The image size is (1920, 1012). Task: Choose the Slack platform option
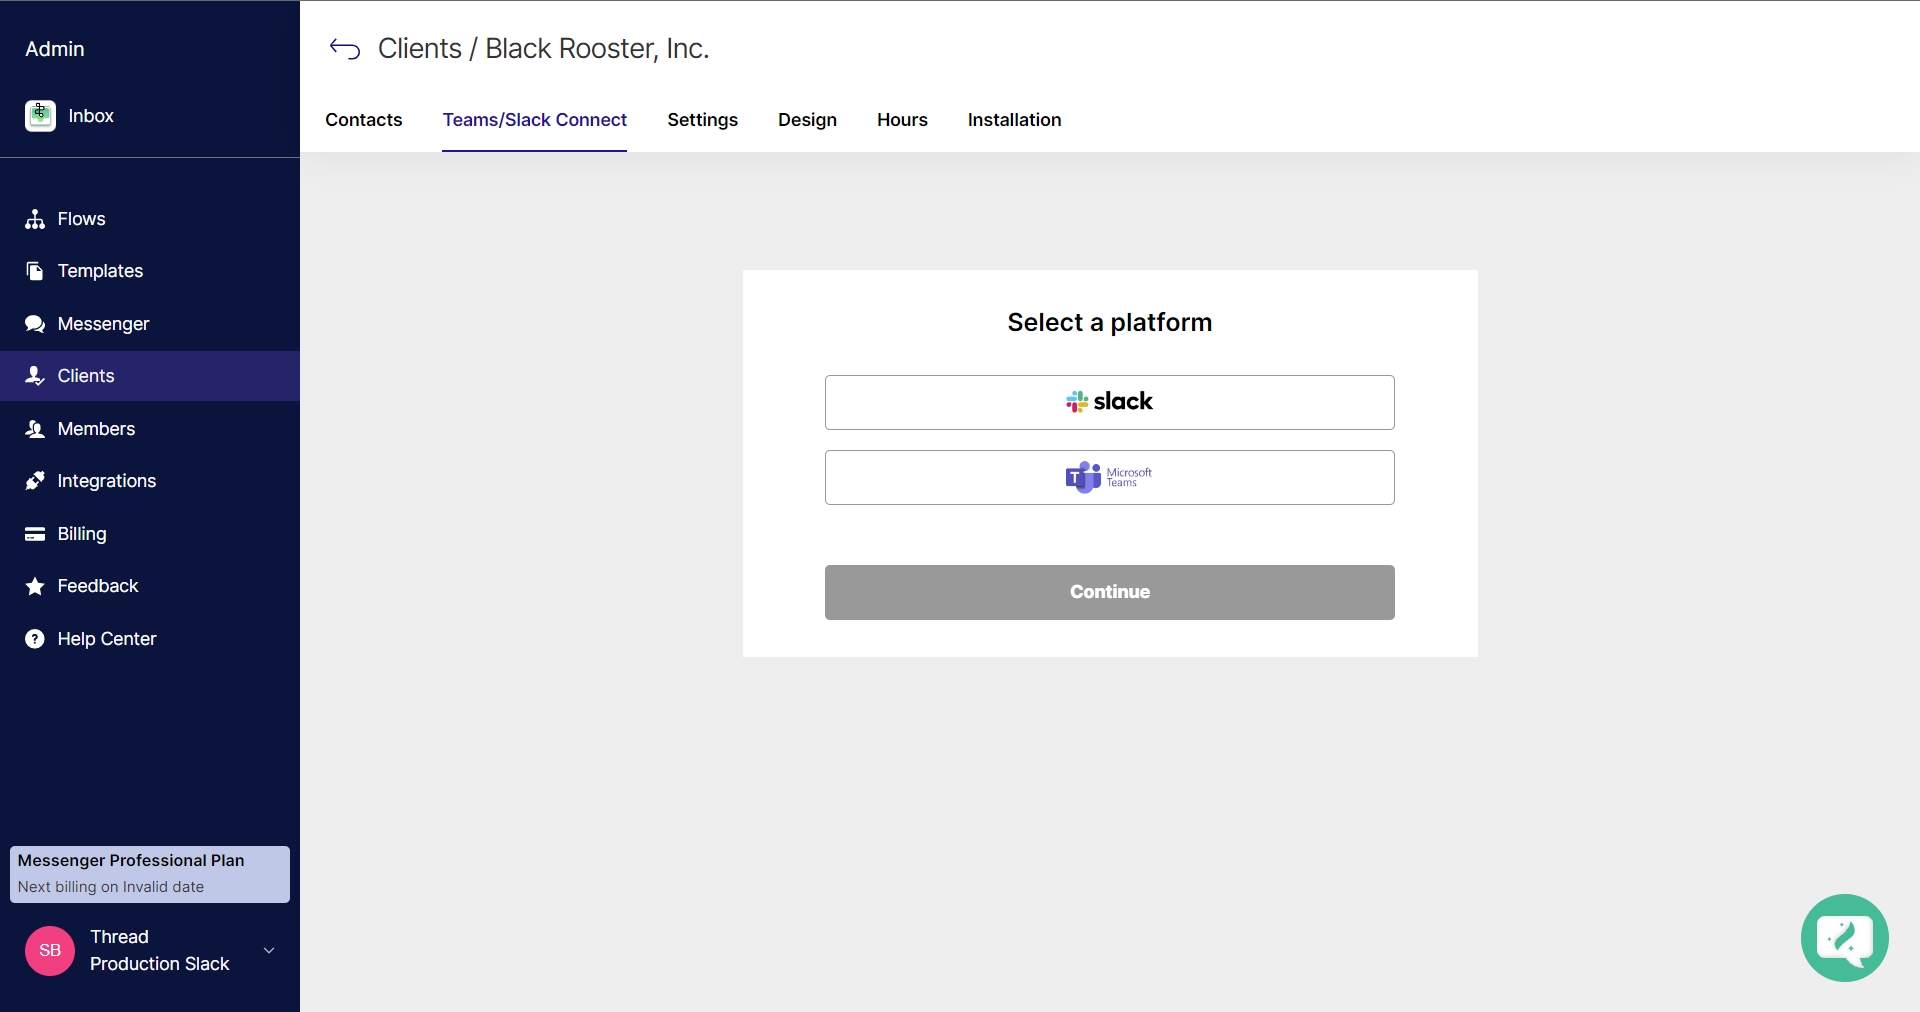(x=1110, y=402)
